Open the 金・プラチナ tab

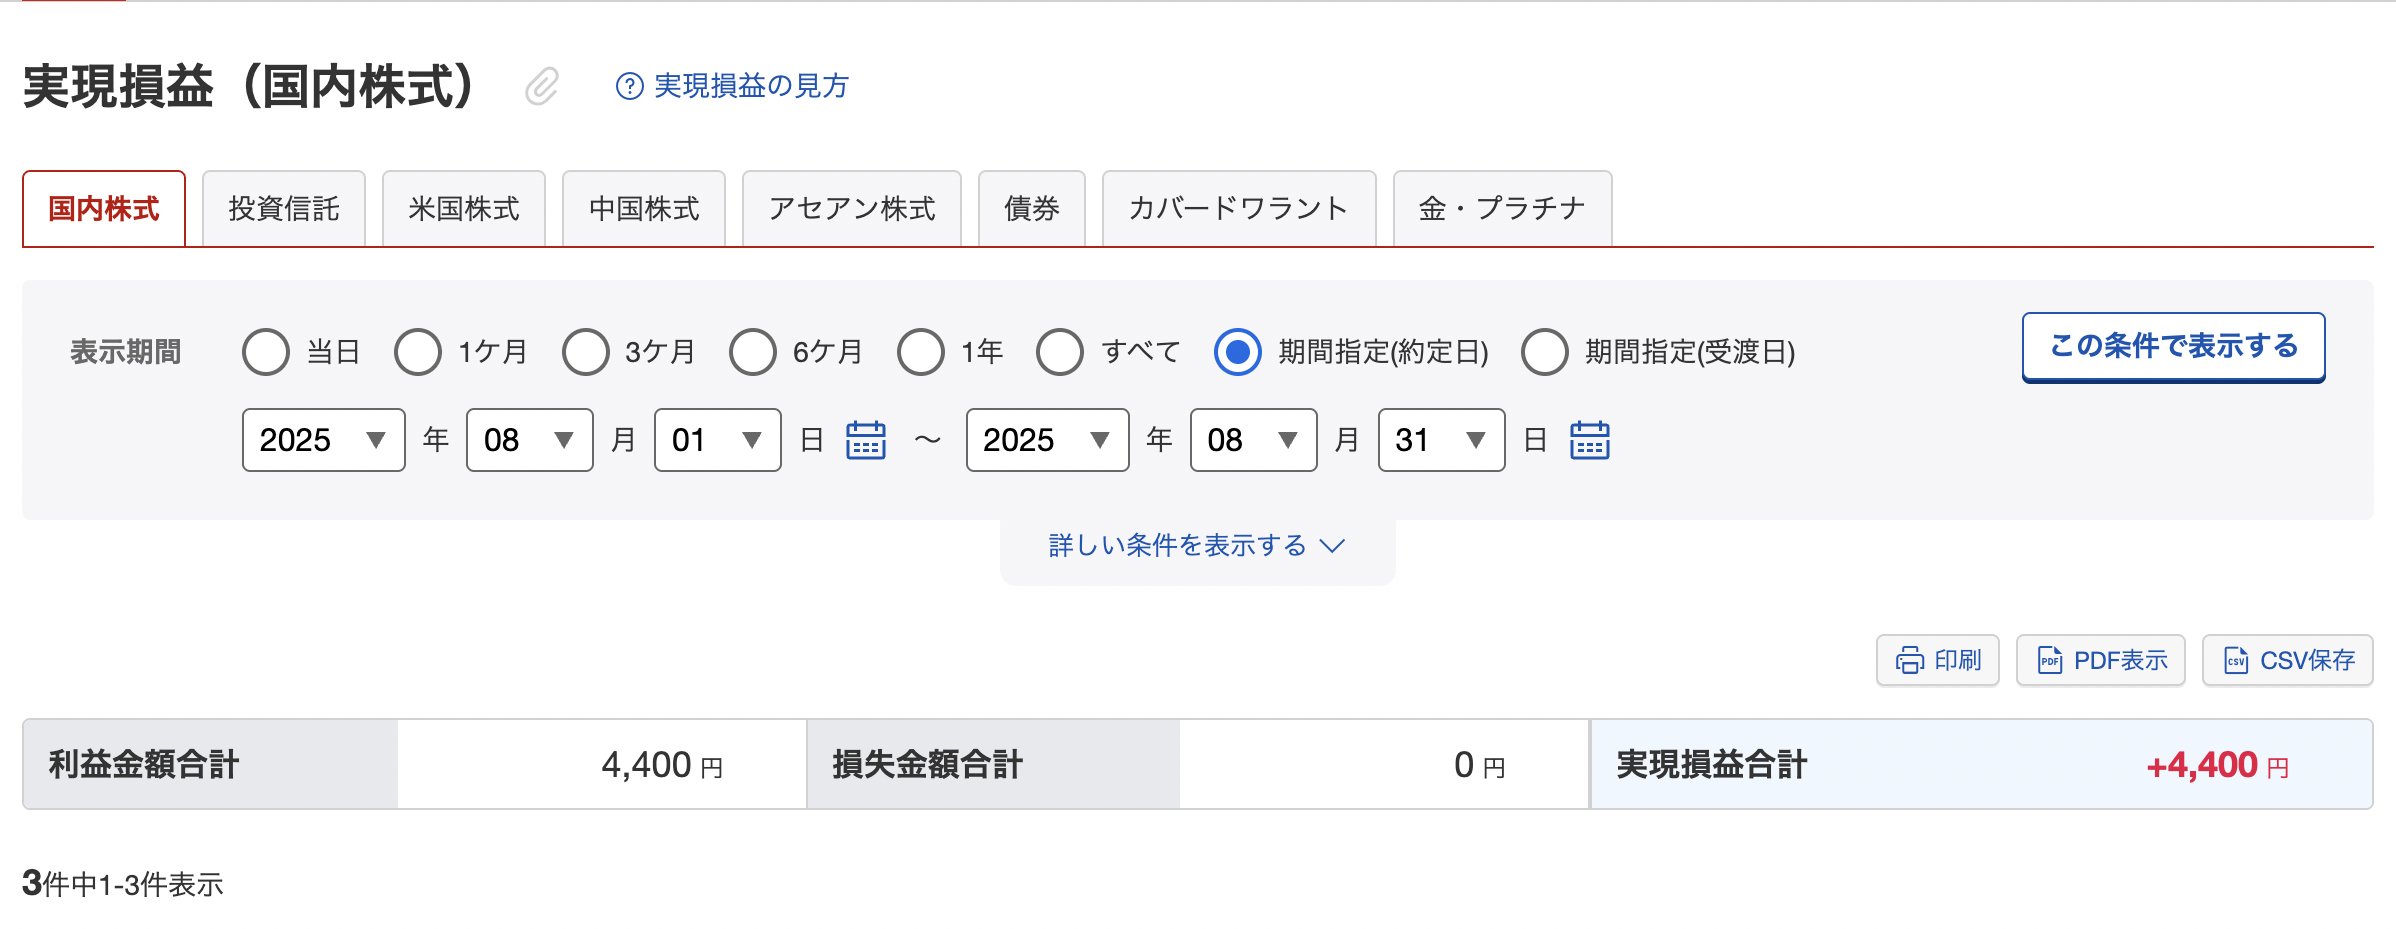click(x=1502, y=208)
